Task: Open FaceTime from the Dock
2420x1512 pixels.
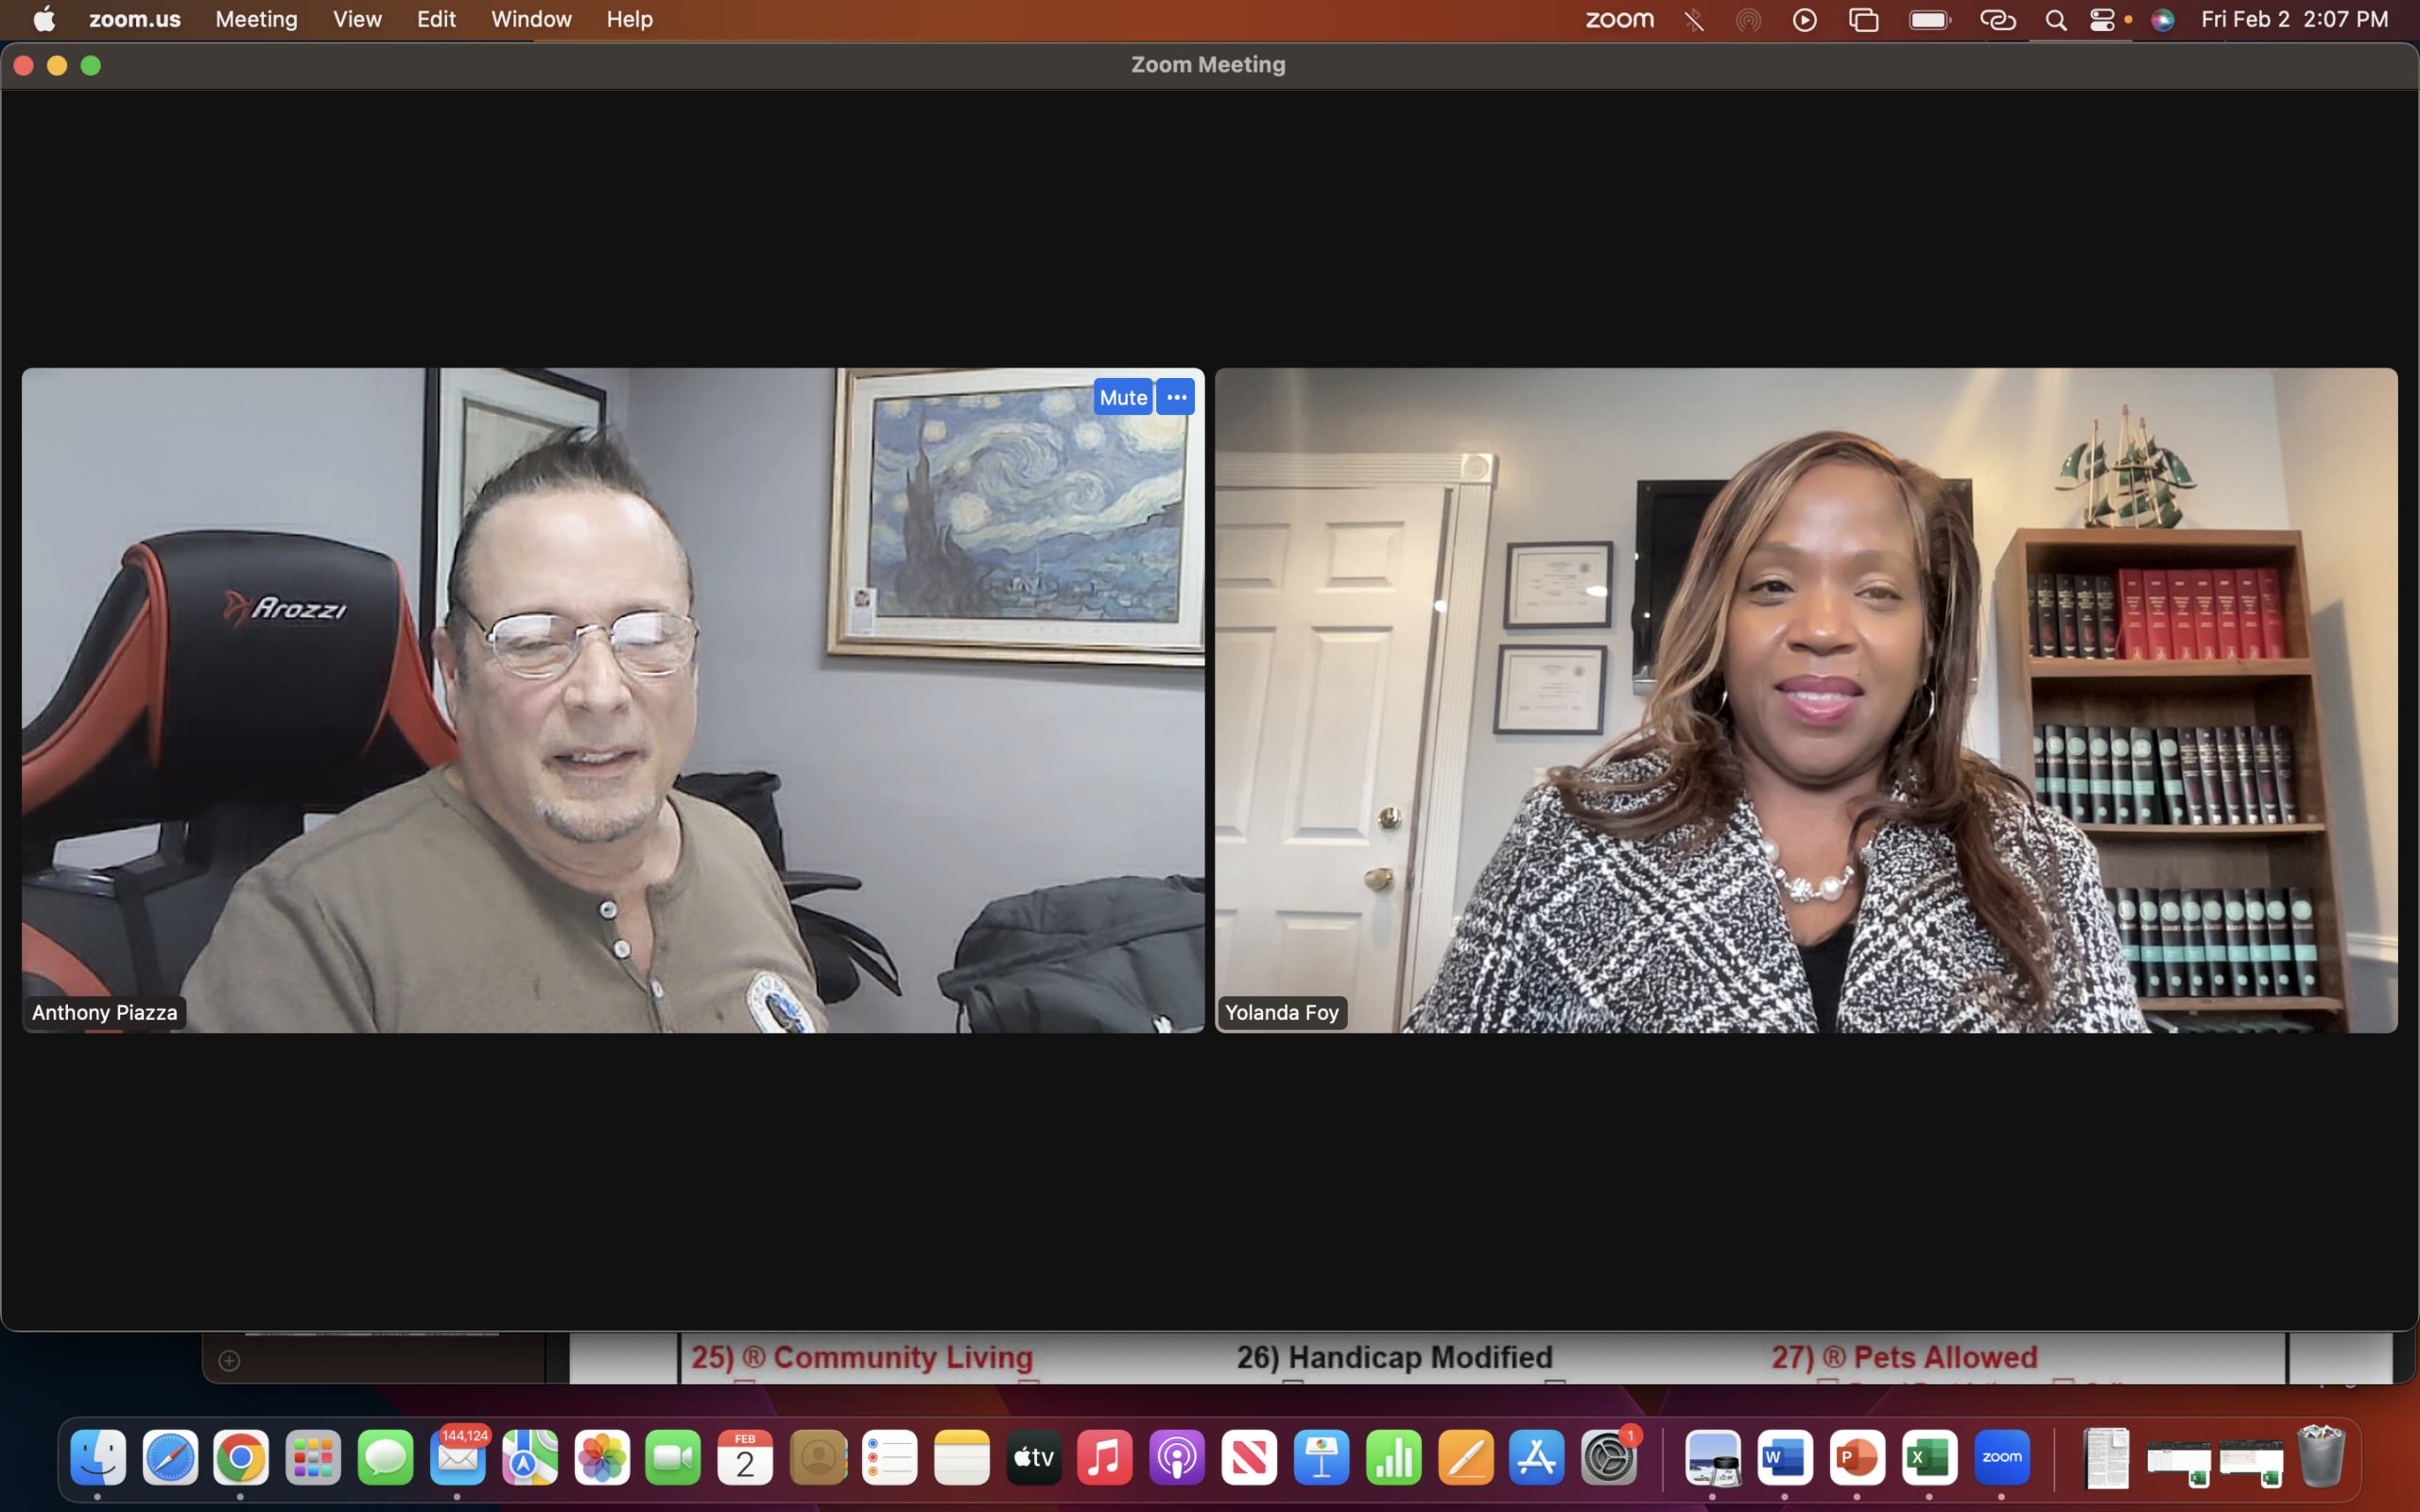Action: (x=673, y=1458)
